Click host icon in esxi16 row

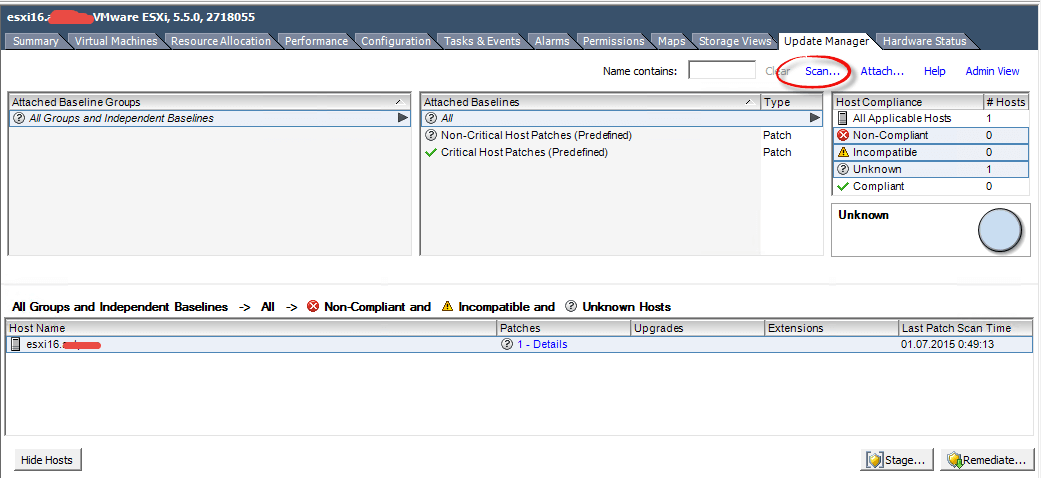tap(16, 345)
